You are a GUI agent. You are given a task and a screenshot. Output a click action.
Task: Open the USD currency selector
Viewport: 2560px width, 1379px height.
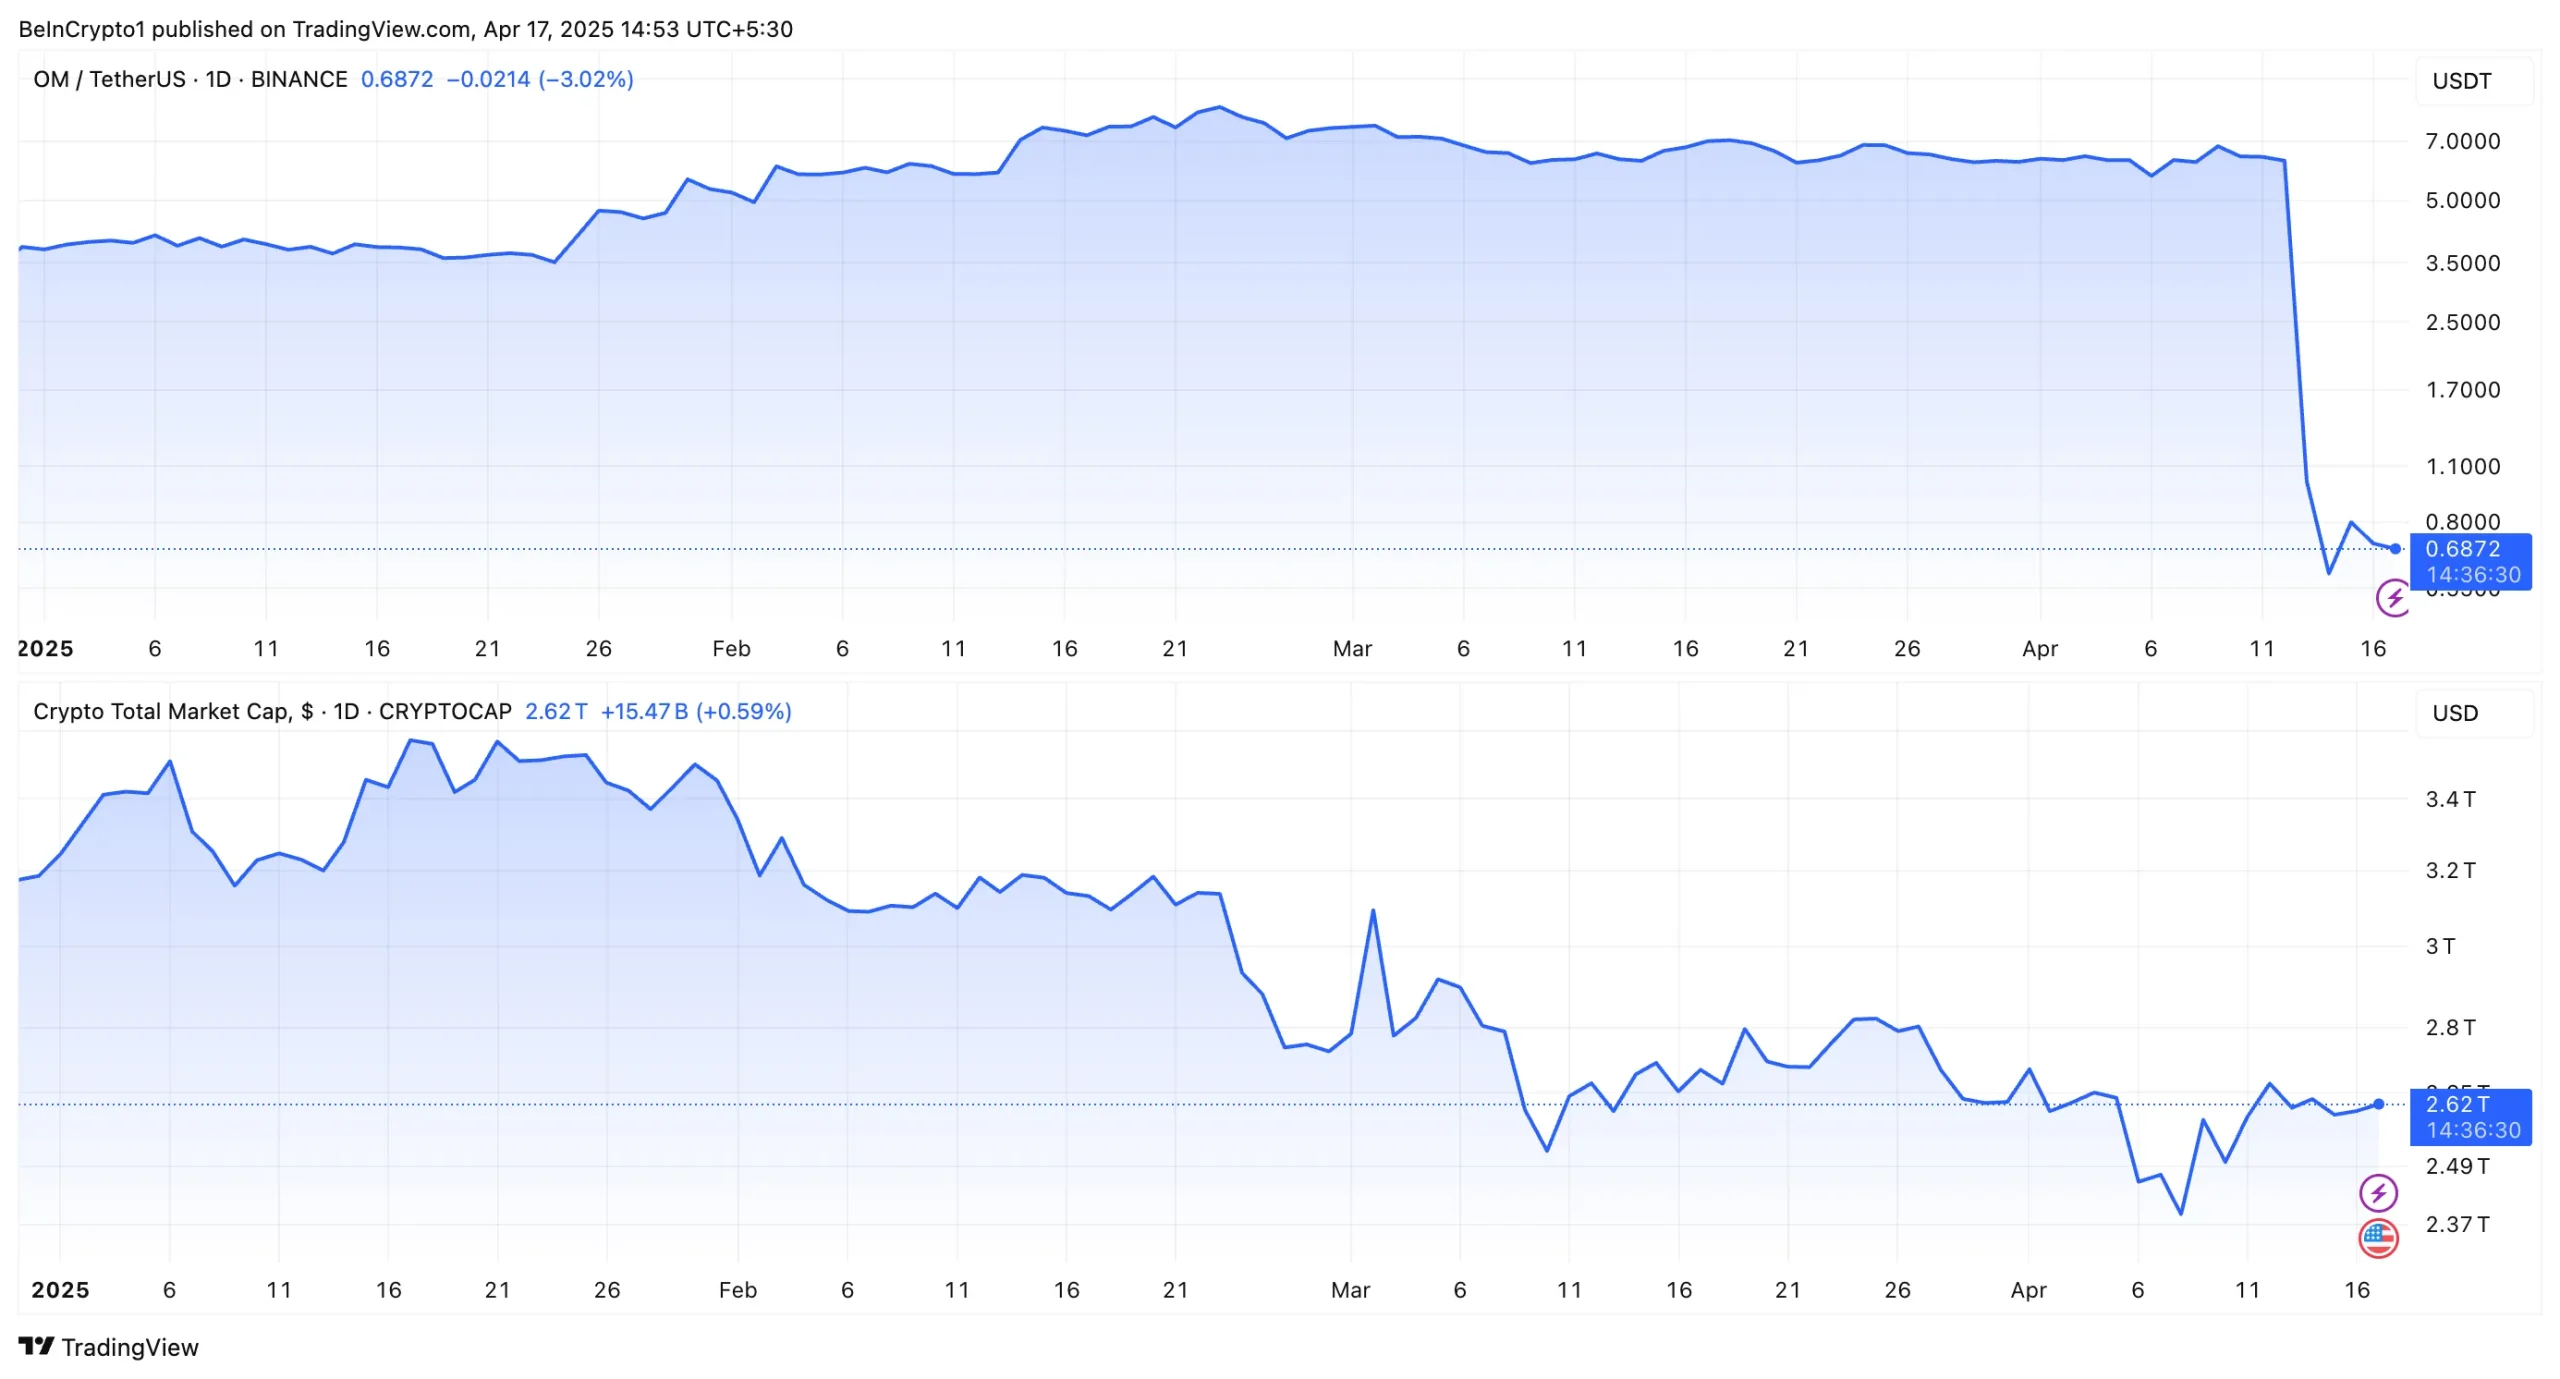pyautogui.click(x=2454, y=713)
